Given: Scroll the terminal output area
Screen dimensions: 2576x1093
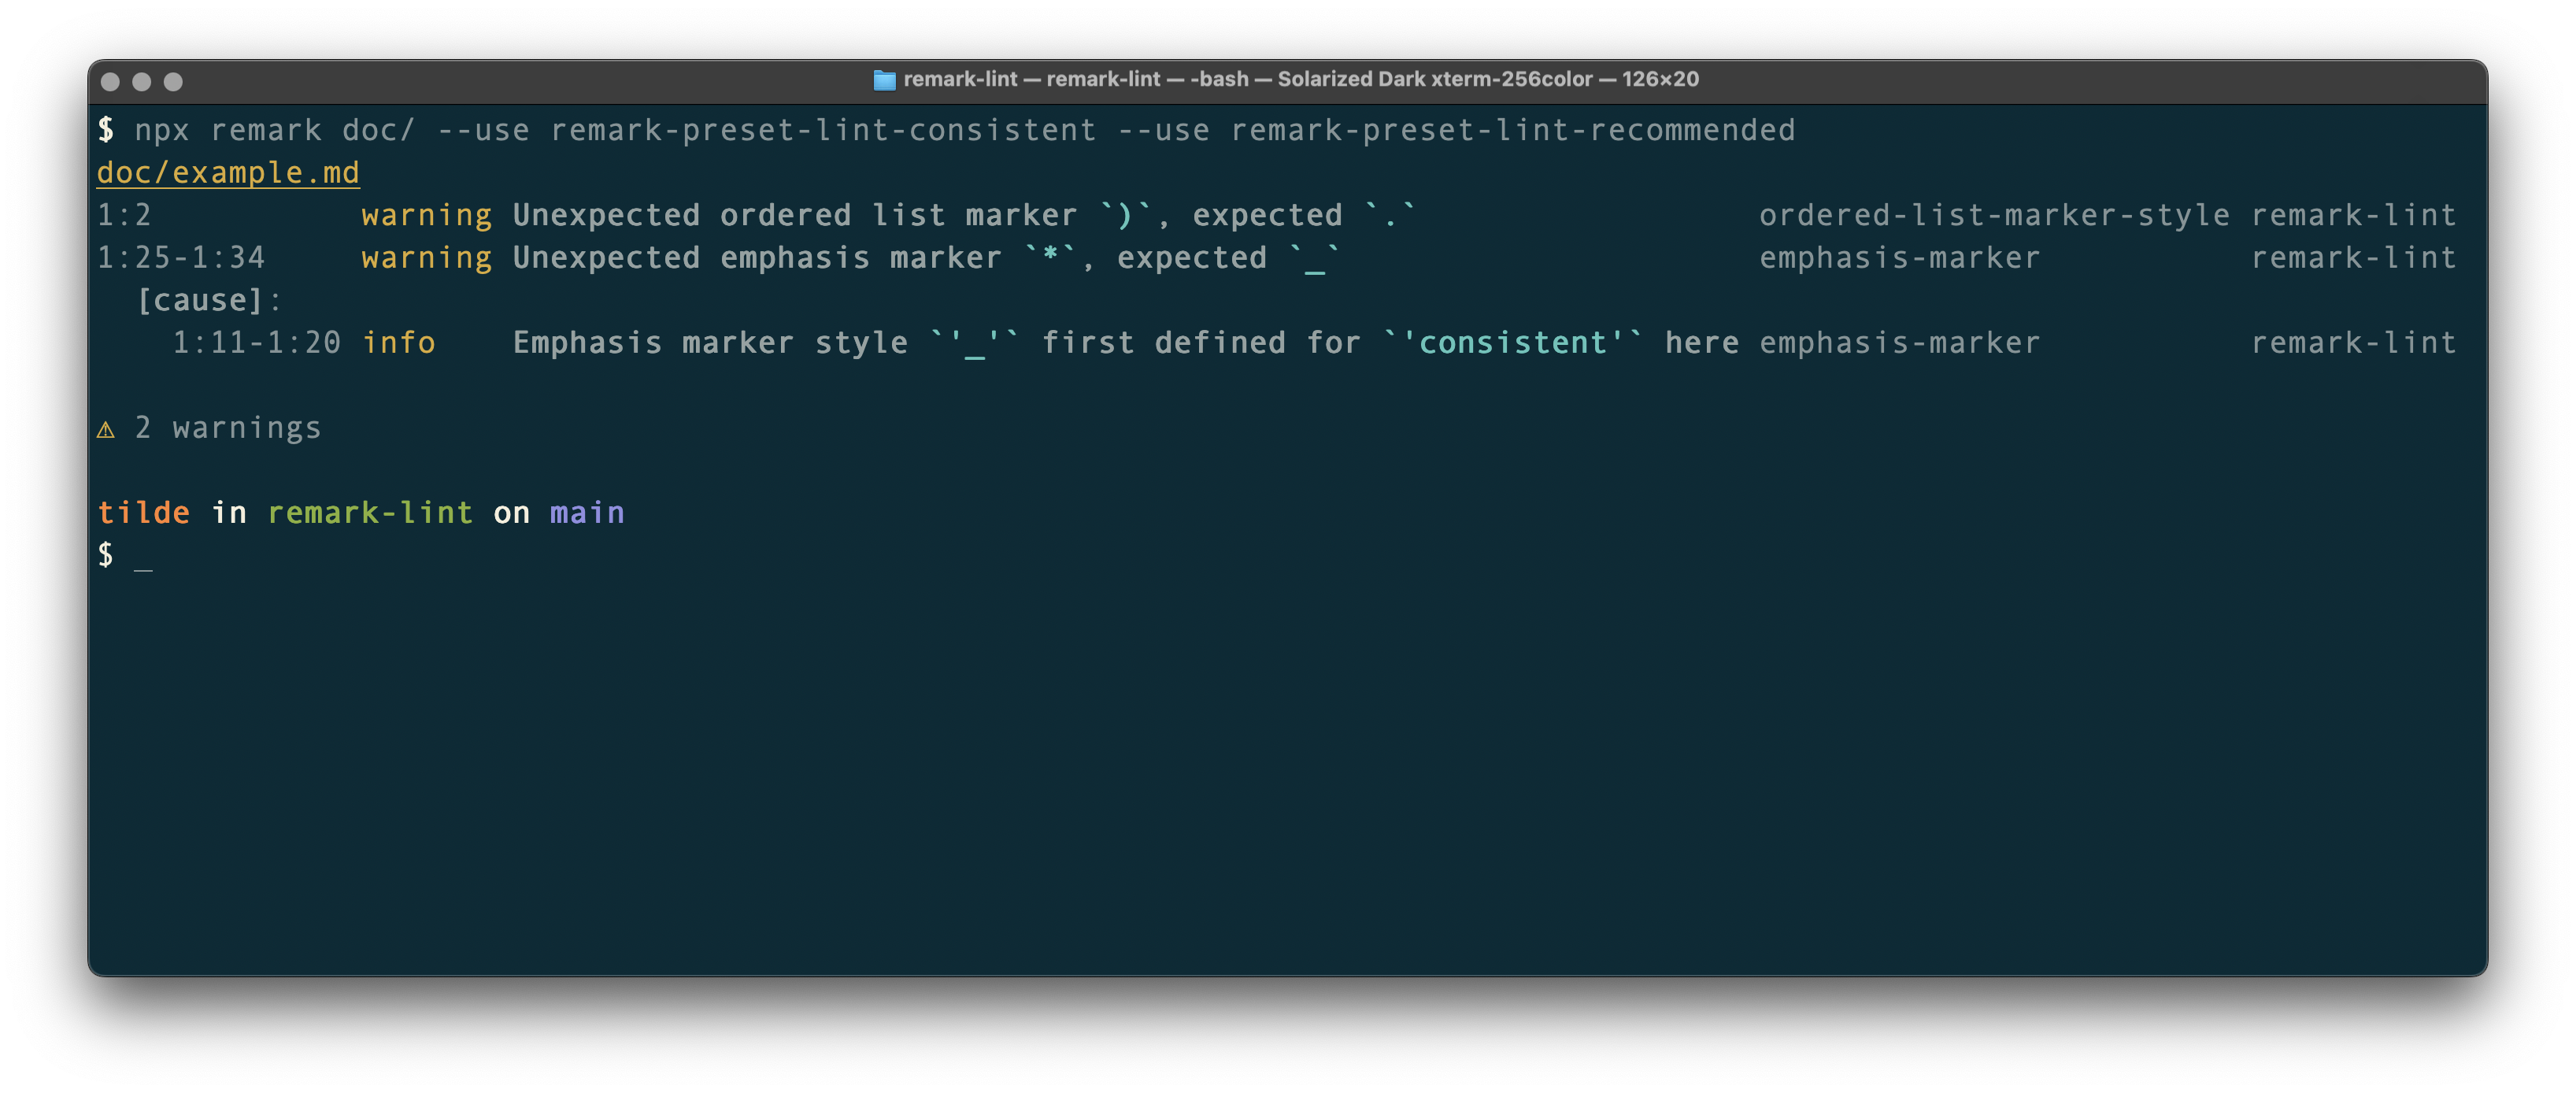Looking at the screenshot, I should [1288, 576].
